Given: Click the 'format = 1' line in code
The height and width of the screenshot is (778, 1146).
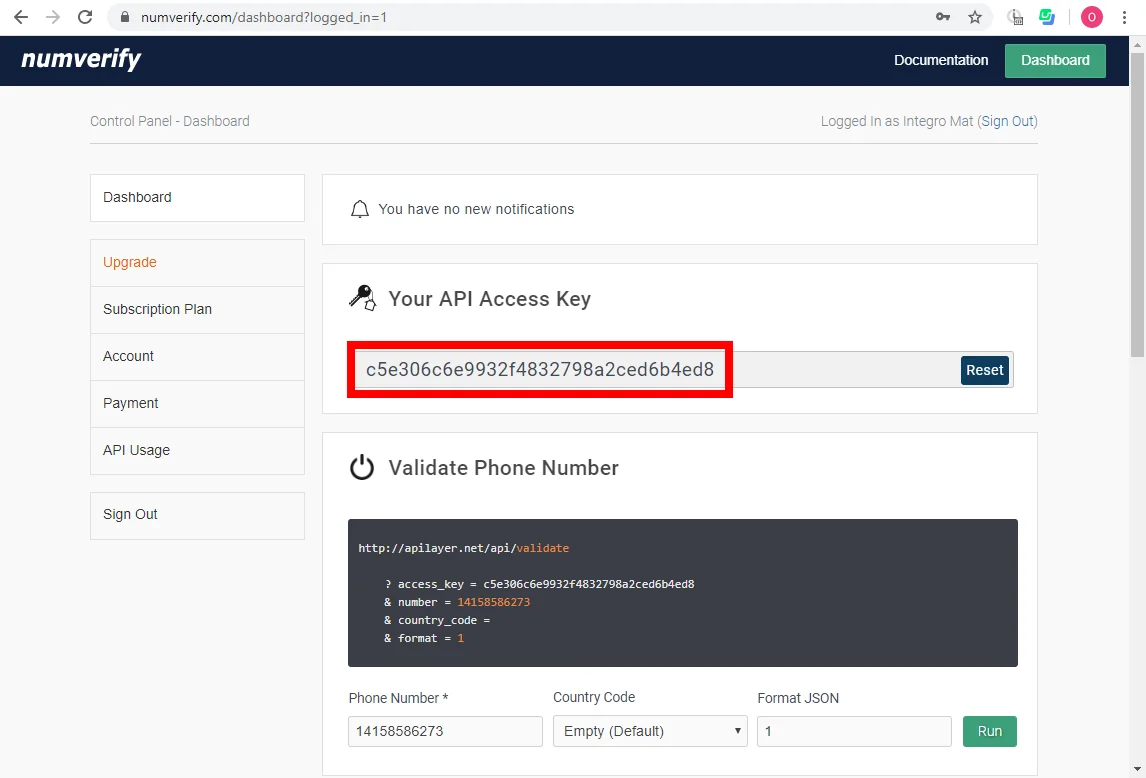Looking at the screenshot, I should (x=424, y=638).
